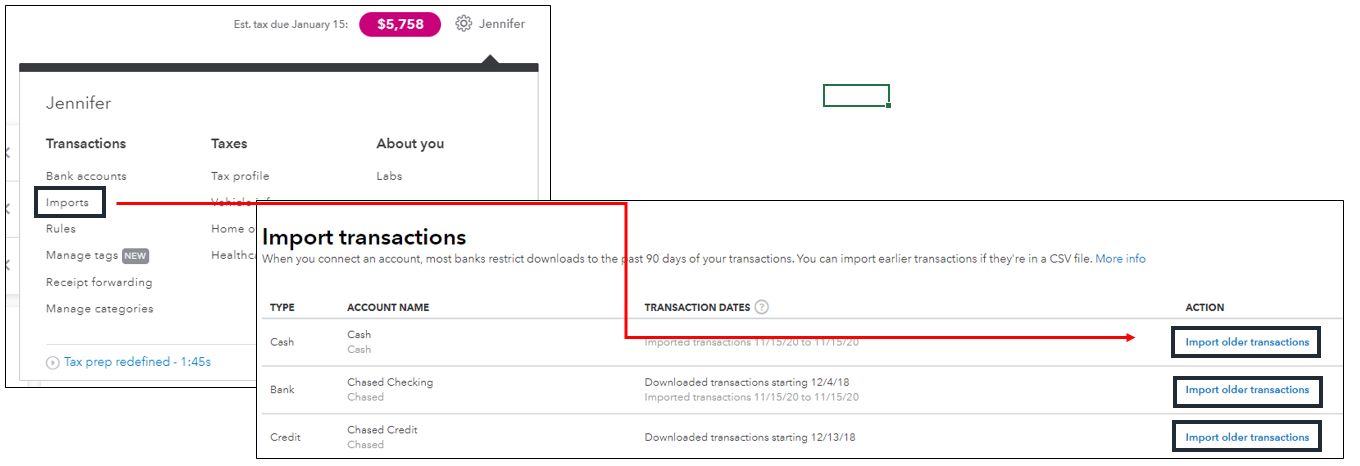Screen dimensions: 1360x466
Task: Import older transactions for Chased Credit
Action: (x=1247, y=437)
